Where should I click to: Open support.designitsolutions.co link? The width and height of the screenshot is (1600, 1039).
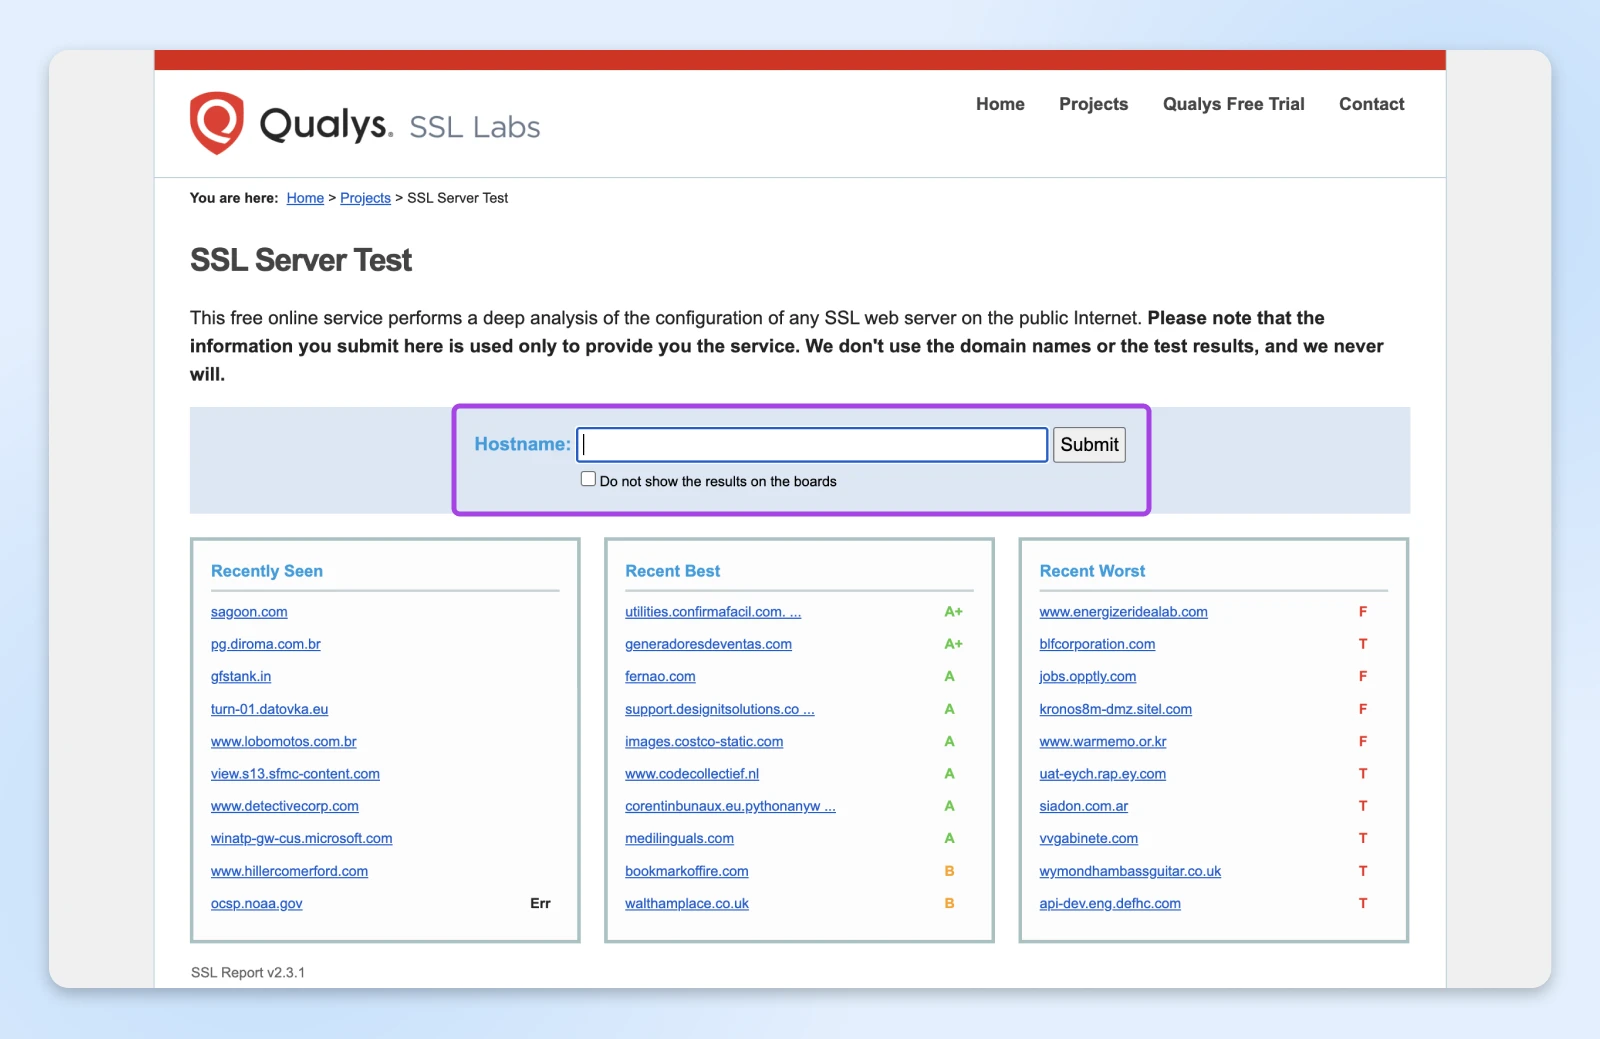720,709
